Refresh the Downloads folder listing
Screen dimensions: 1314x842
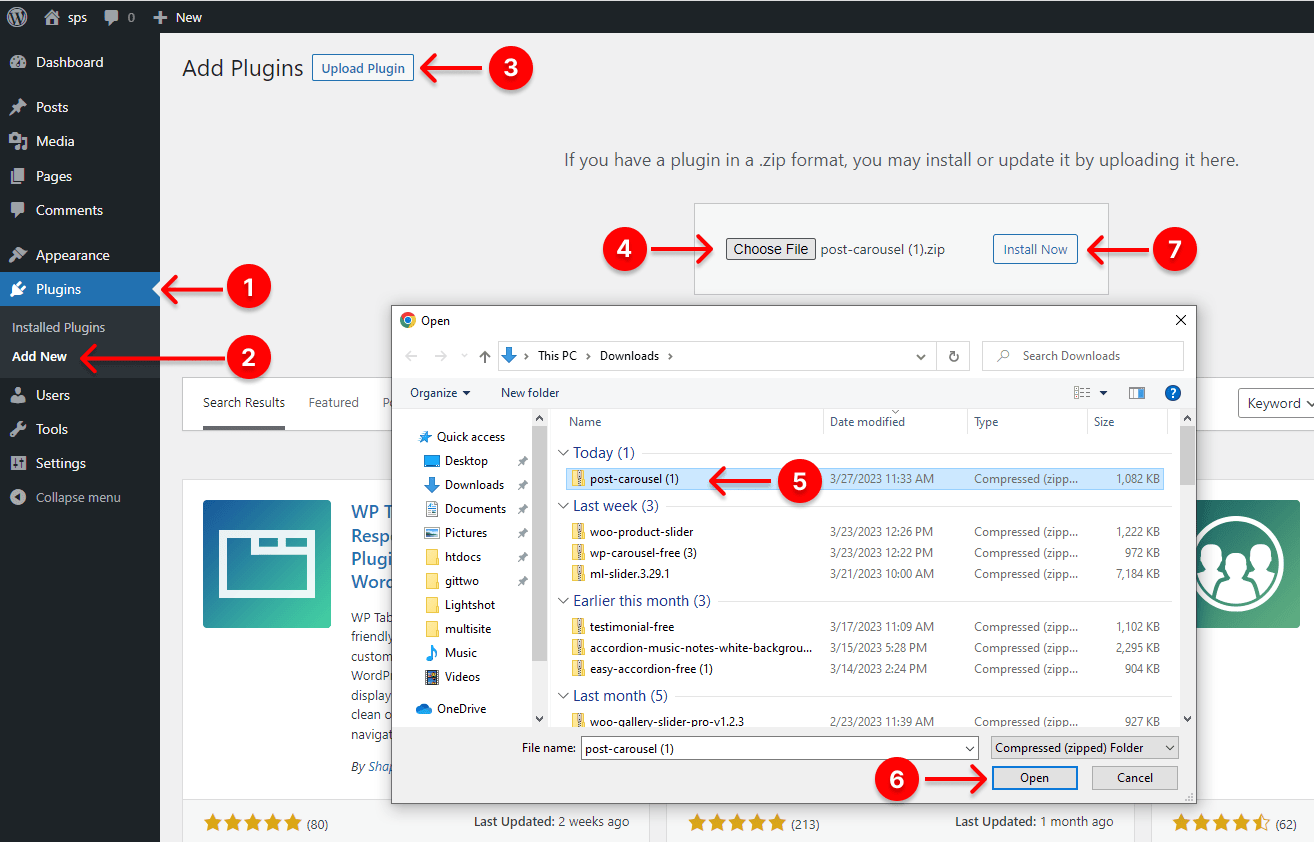[x=953, y=356]
